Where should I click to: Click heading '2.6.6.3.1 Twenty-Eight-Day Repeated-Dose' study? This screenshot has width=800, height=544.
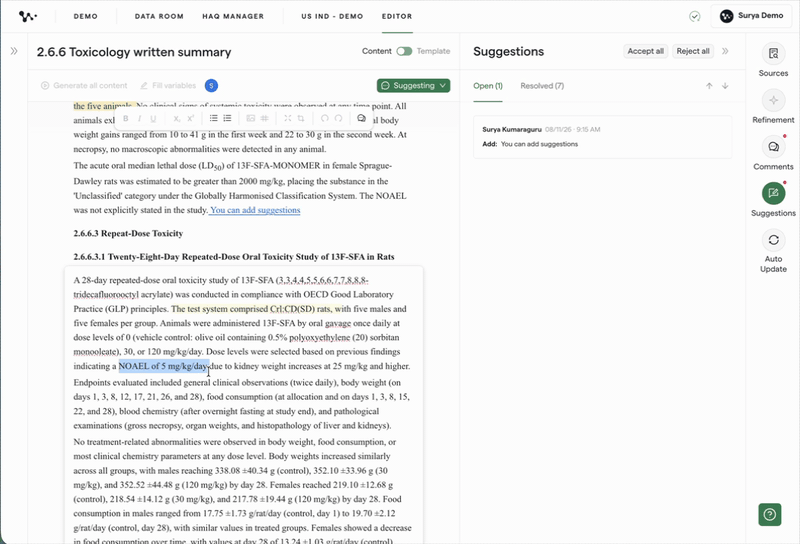coord(234,257)
